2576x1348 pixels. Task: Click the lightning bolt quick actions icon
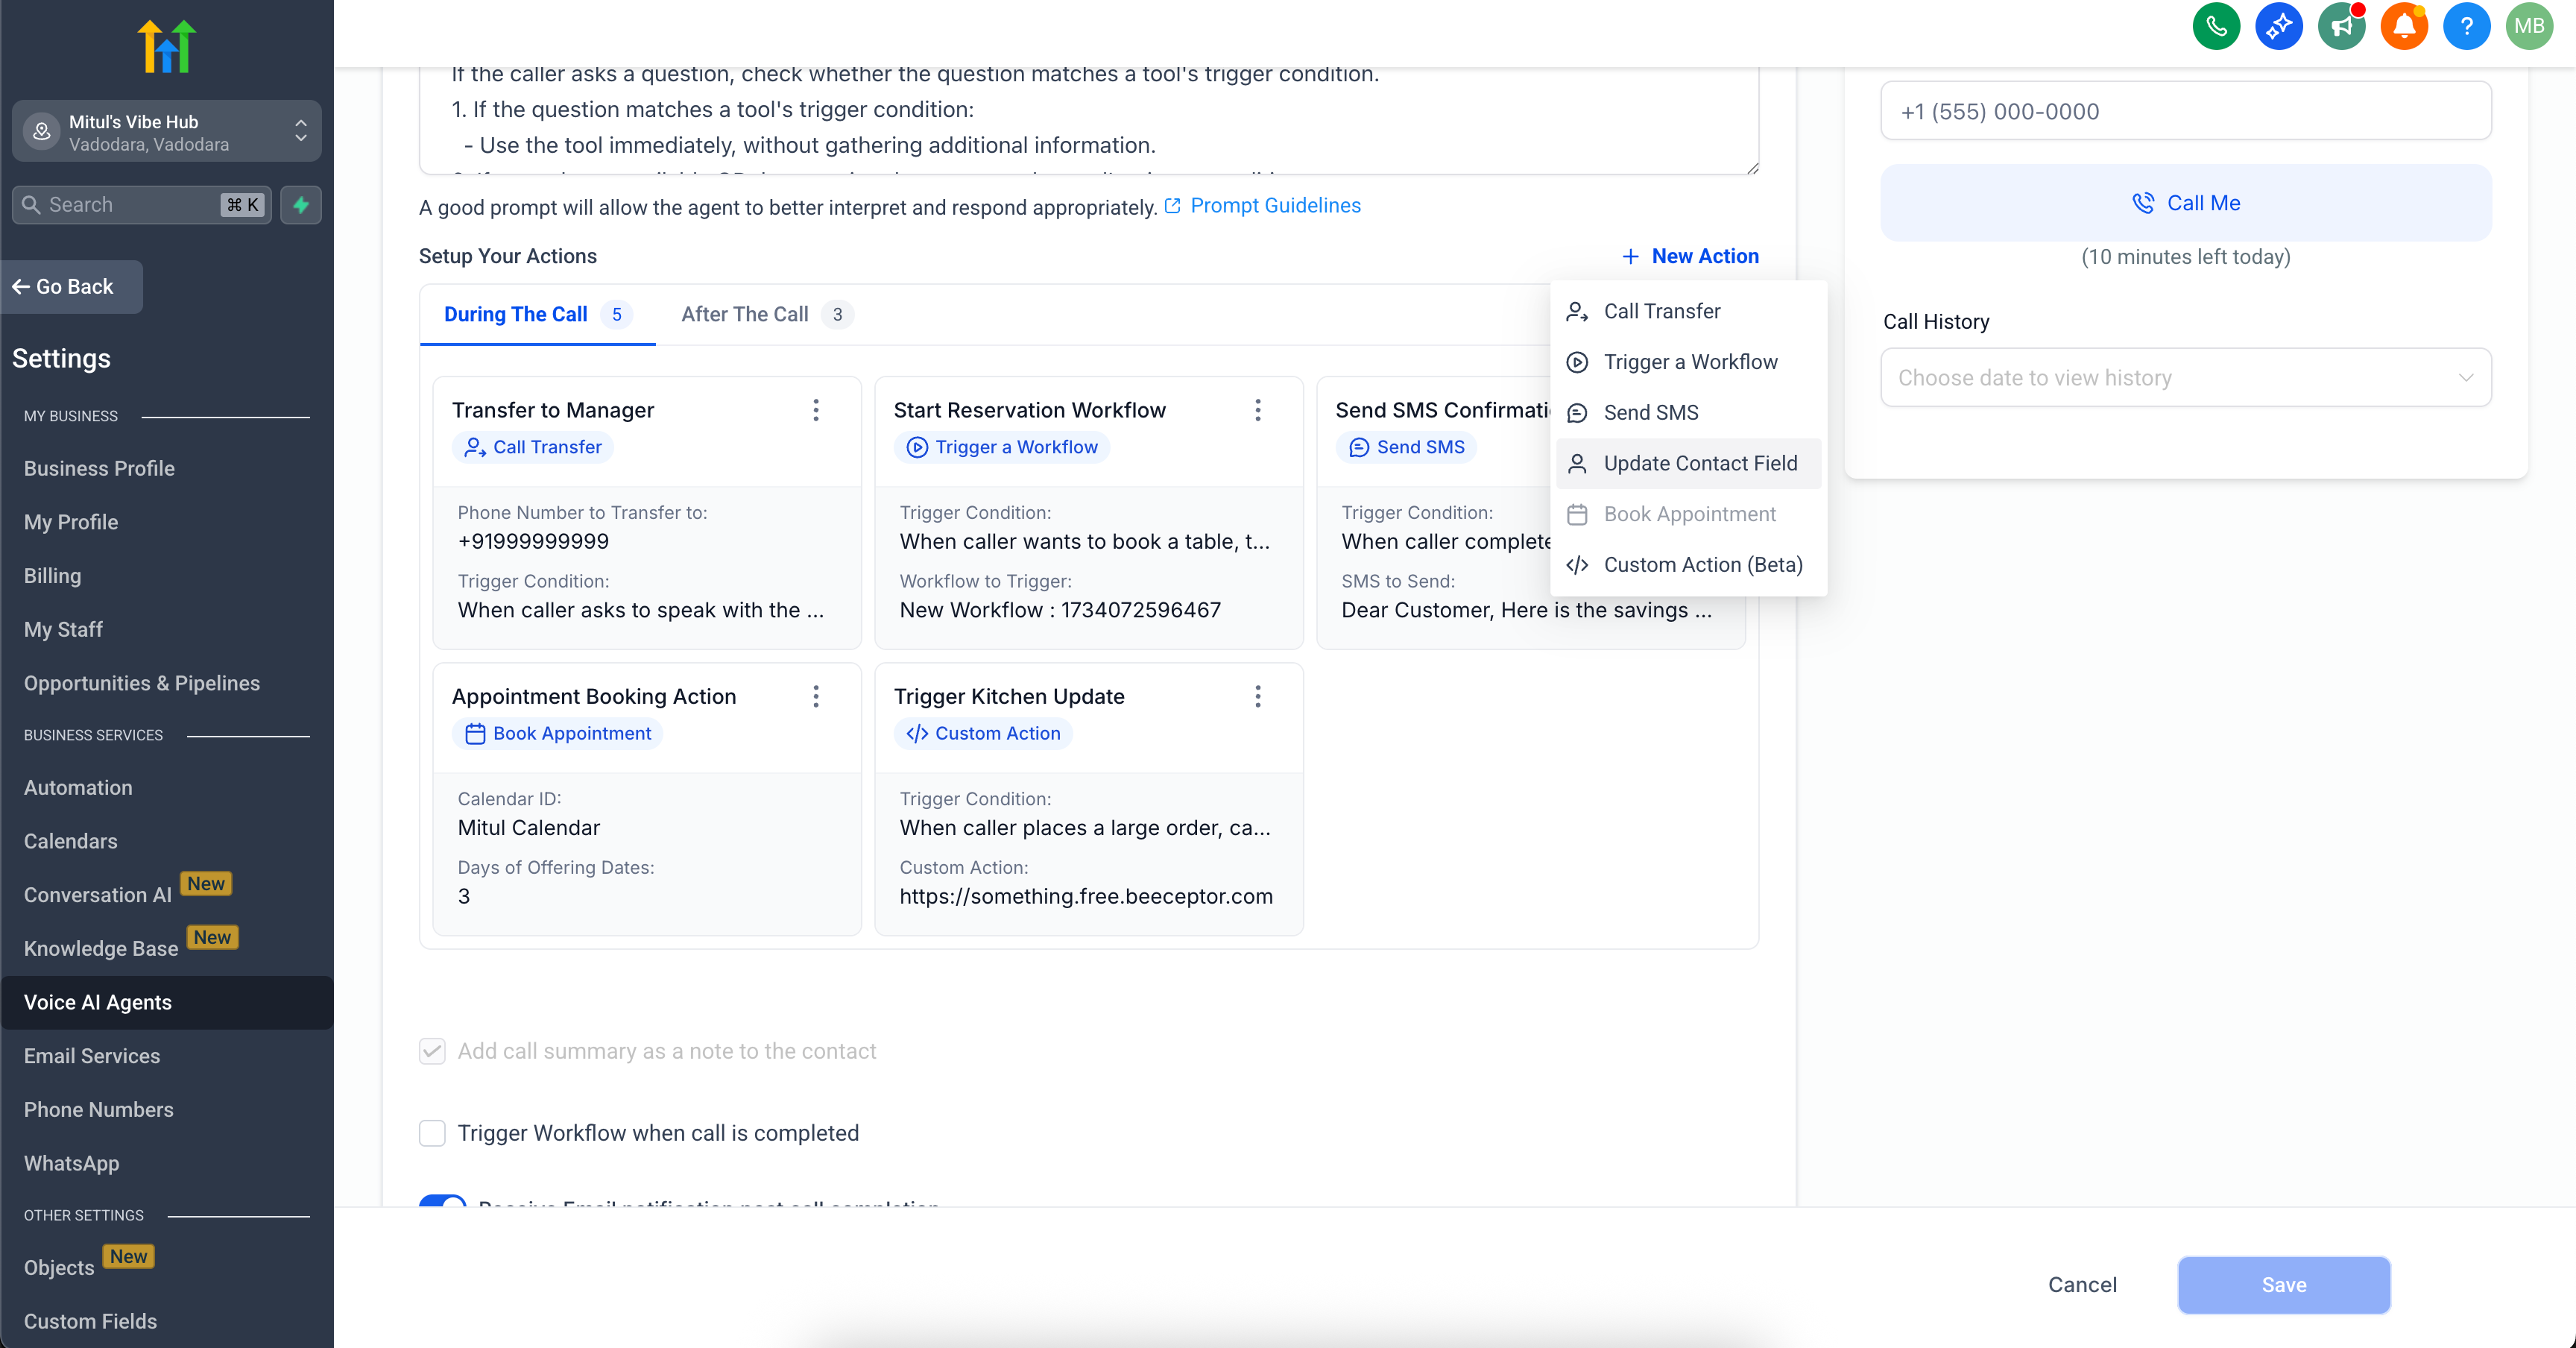[x=301, y=205]
